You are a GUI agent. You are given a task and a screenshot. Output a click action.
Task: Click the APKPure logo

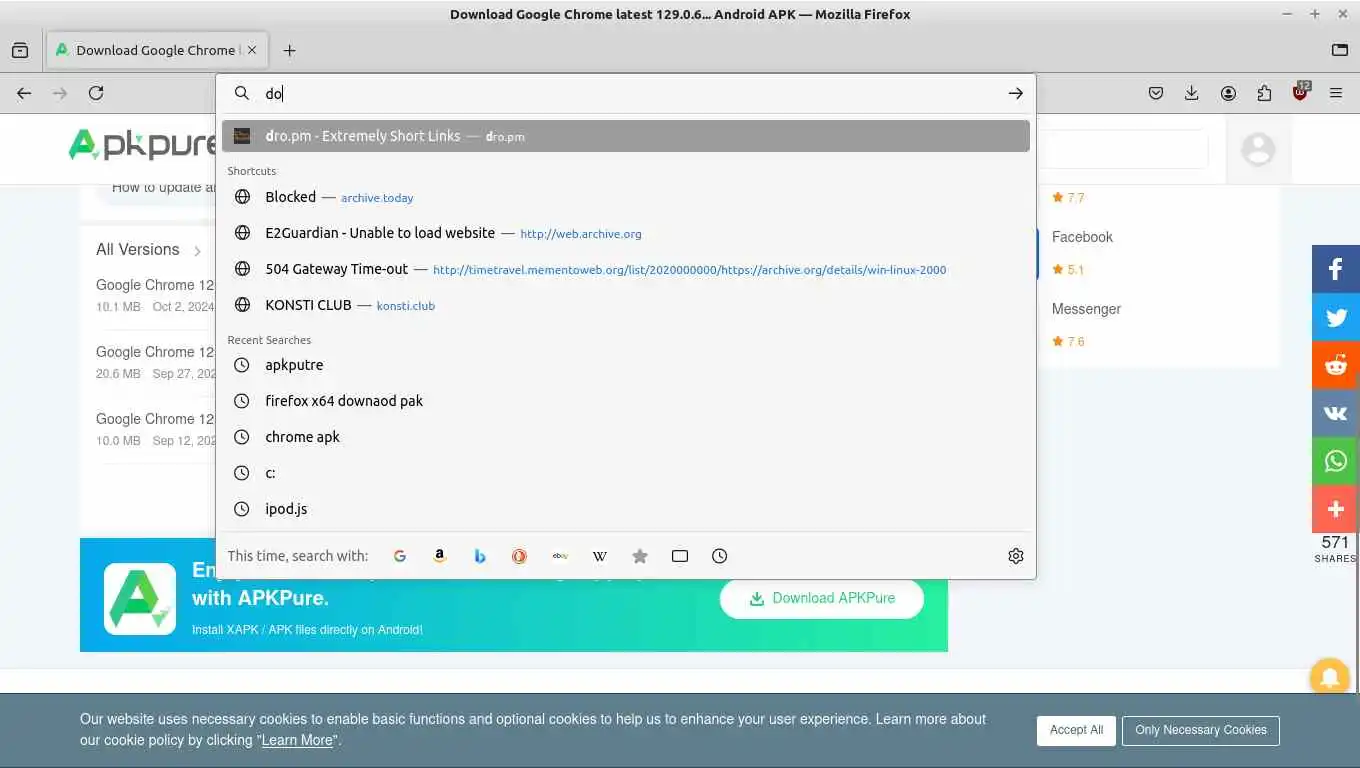tap(142, 145)
